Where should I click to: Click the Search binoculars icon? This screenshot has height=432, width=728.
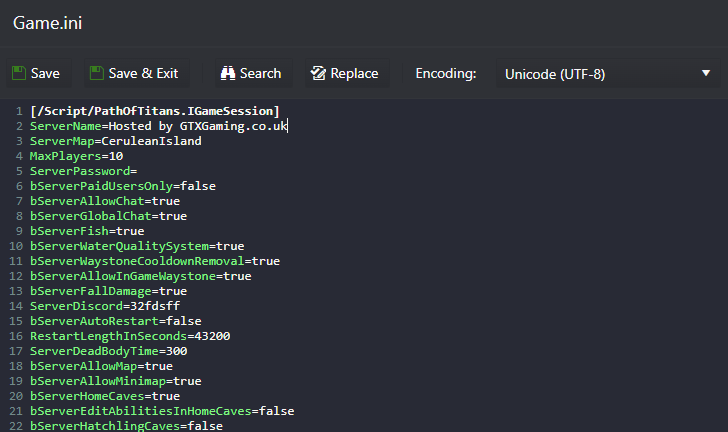pyautogui.click(x=228, y=73)
